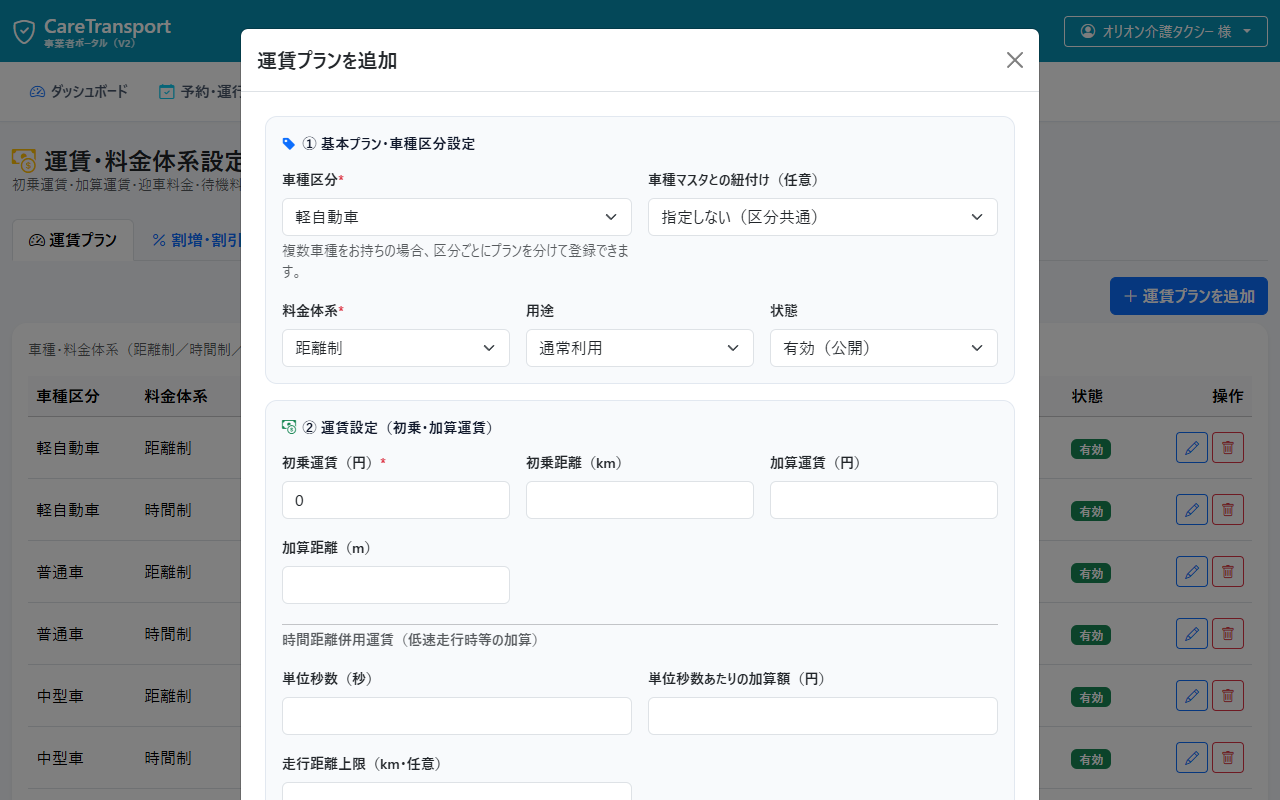This screenshot has height=800, width=1280.
Task: Edit the 軽自動車 時間制 row
Action: (x=1192, y=510)
